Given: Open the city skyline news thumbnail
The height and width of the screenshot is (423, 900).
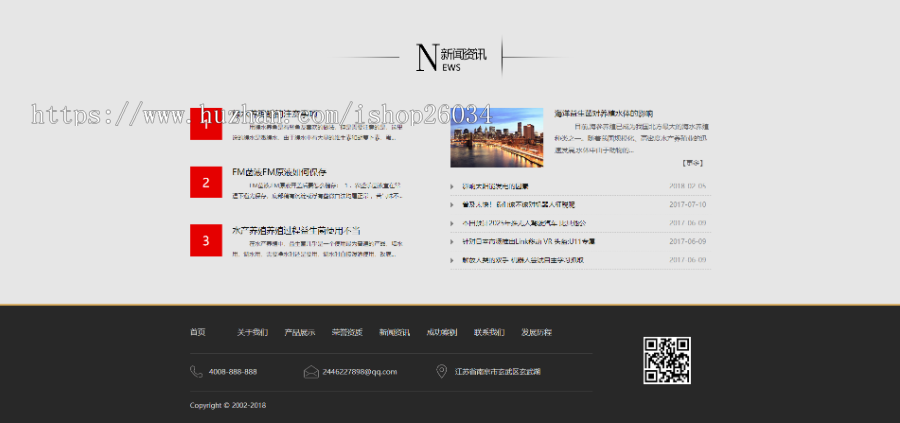Looking at the screenshot, I should (496, 137).
